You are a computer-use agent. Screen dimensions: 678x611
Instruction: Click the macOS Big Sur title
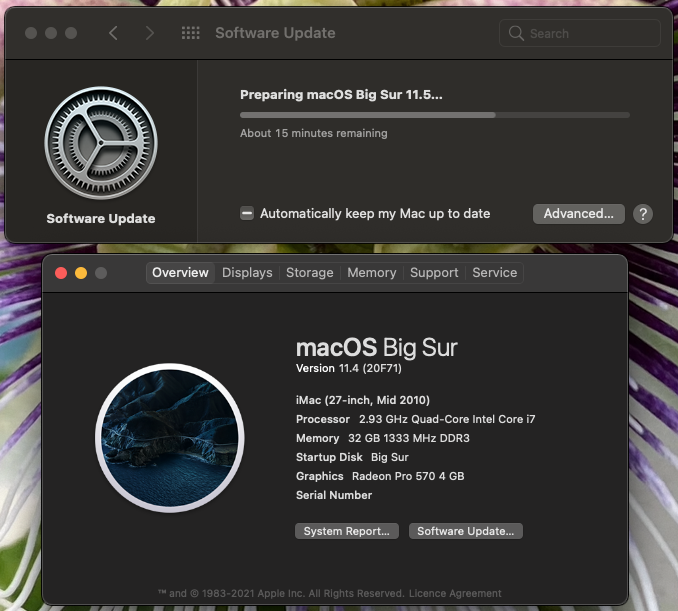377,347
